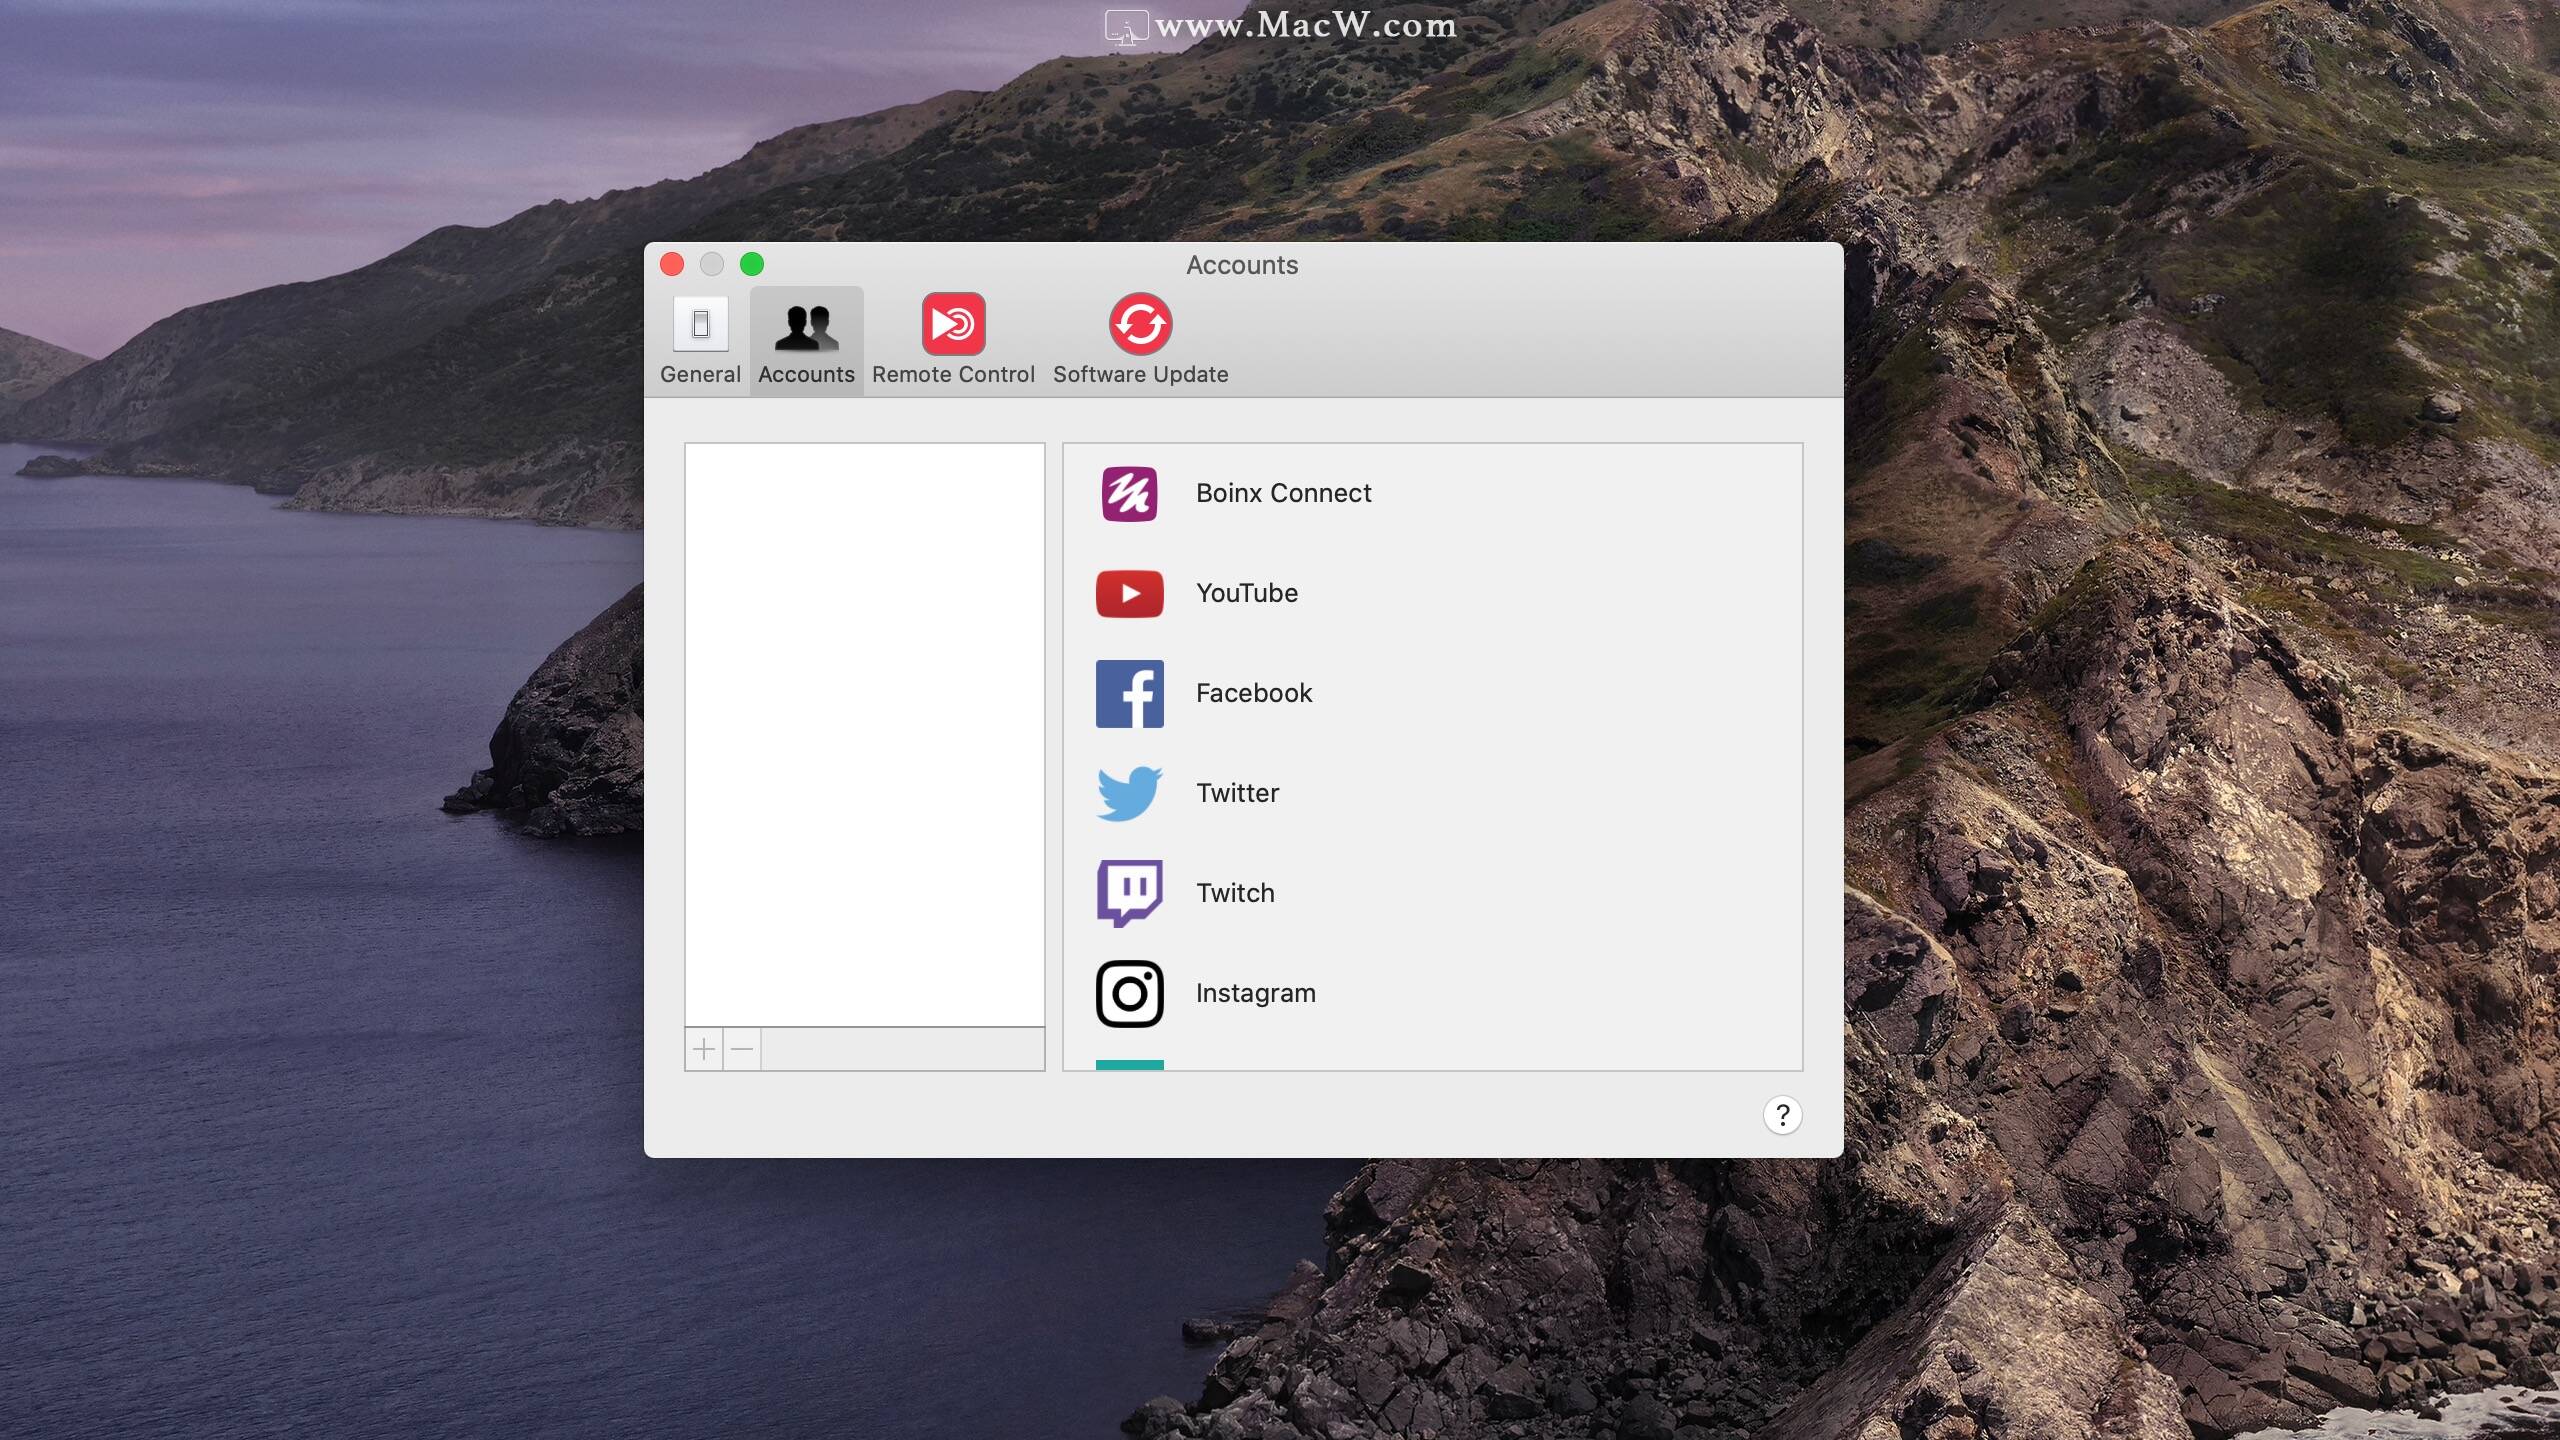Click the Boinx Connect icon
The image size is (2560, 1440).
[1129, 493]
